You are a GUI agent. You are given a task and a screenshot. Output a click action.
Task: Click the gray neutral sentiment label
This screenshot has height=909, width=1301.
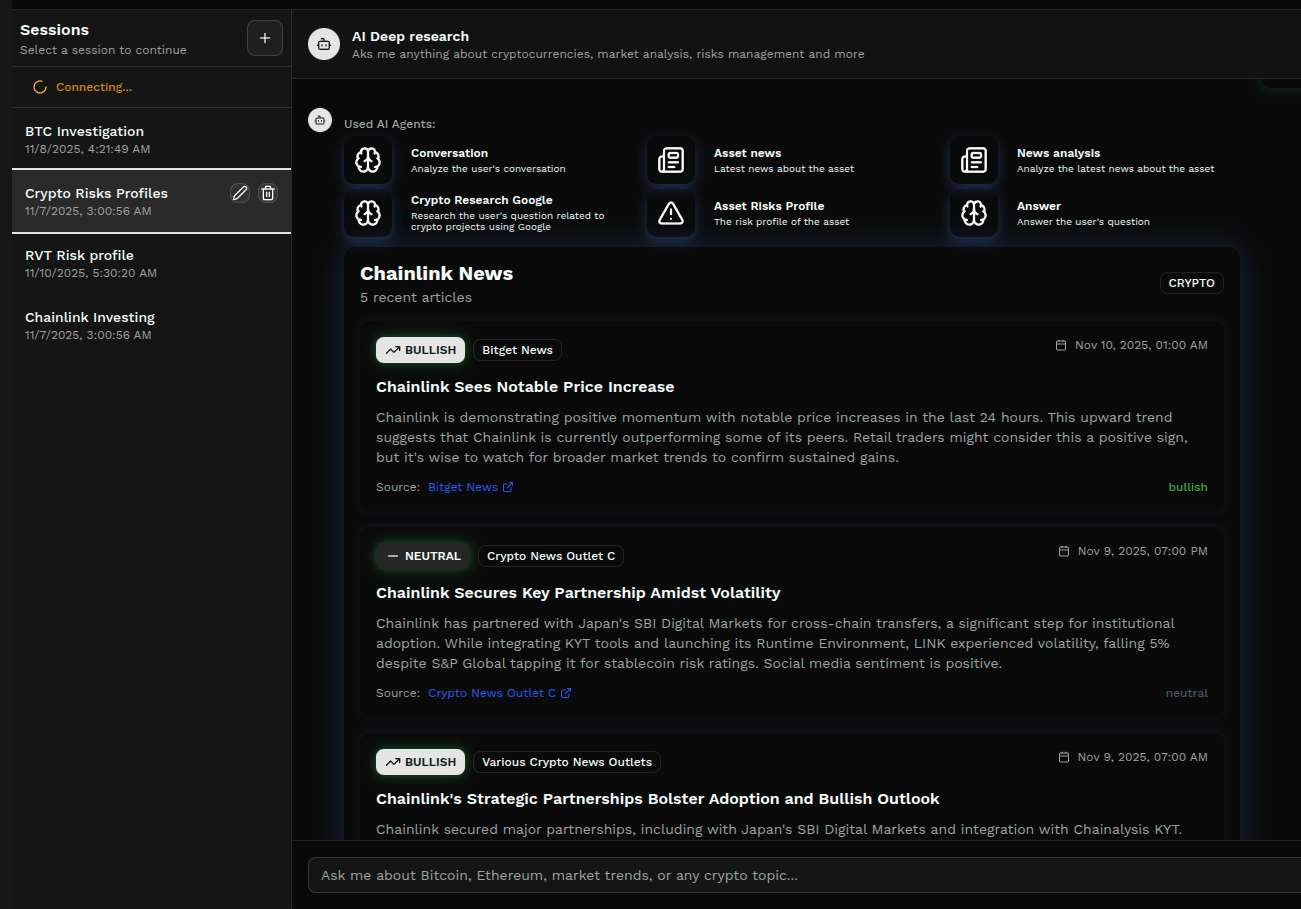(x=1186, y=693)
